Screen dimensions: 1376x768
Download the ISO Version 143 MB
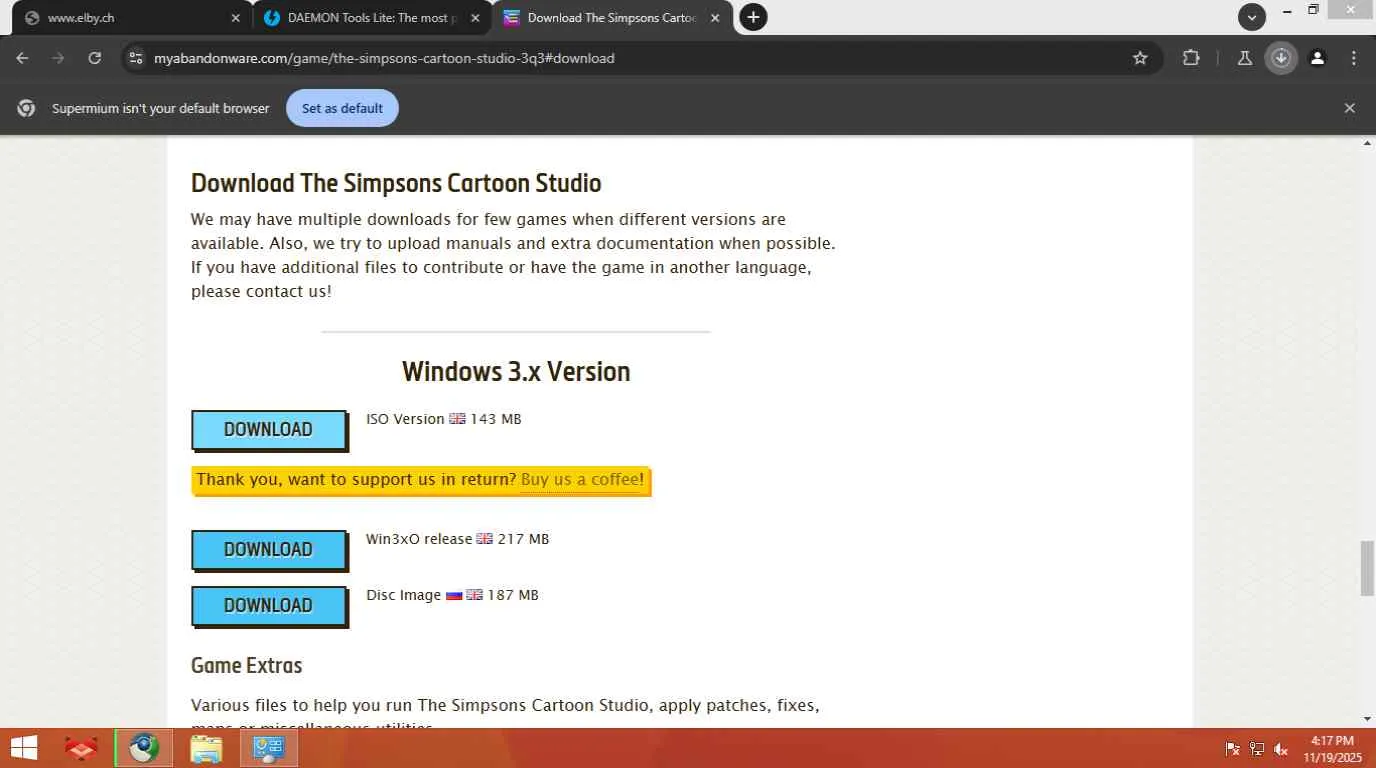(268, 429)
